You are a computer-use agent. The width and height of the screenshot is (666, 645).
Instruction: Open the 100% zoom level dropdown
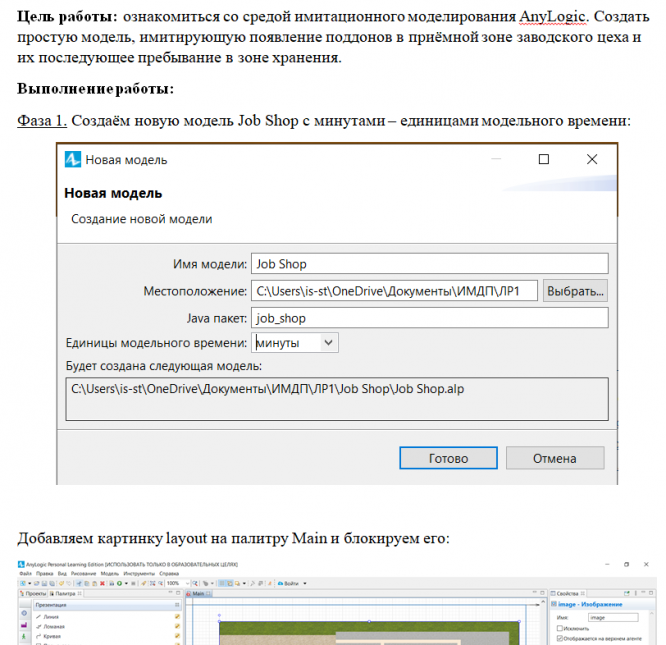pos(178,583)
